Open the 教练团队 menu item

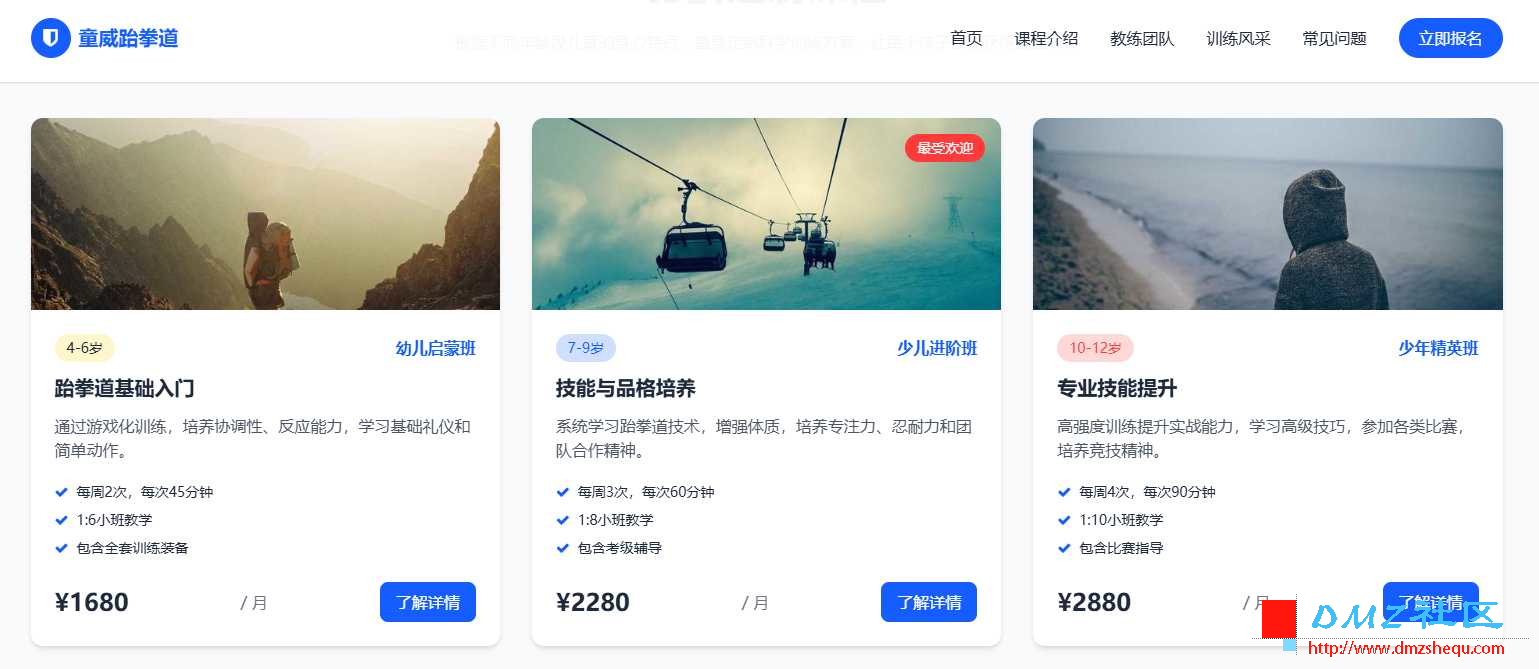coord(1142,38)
